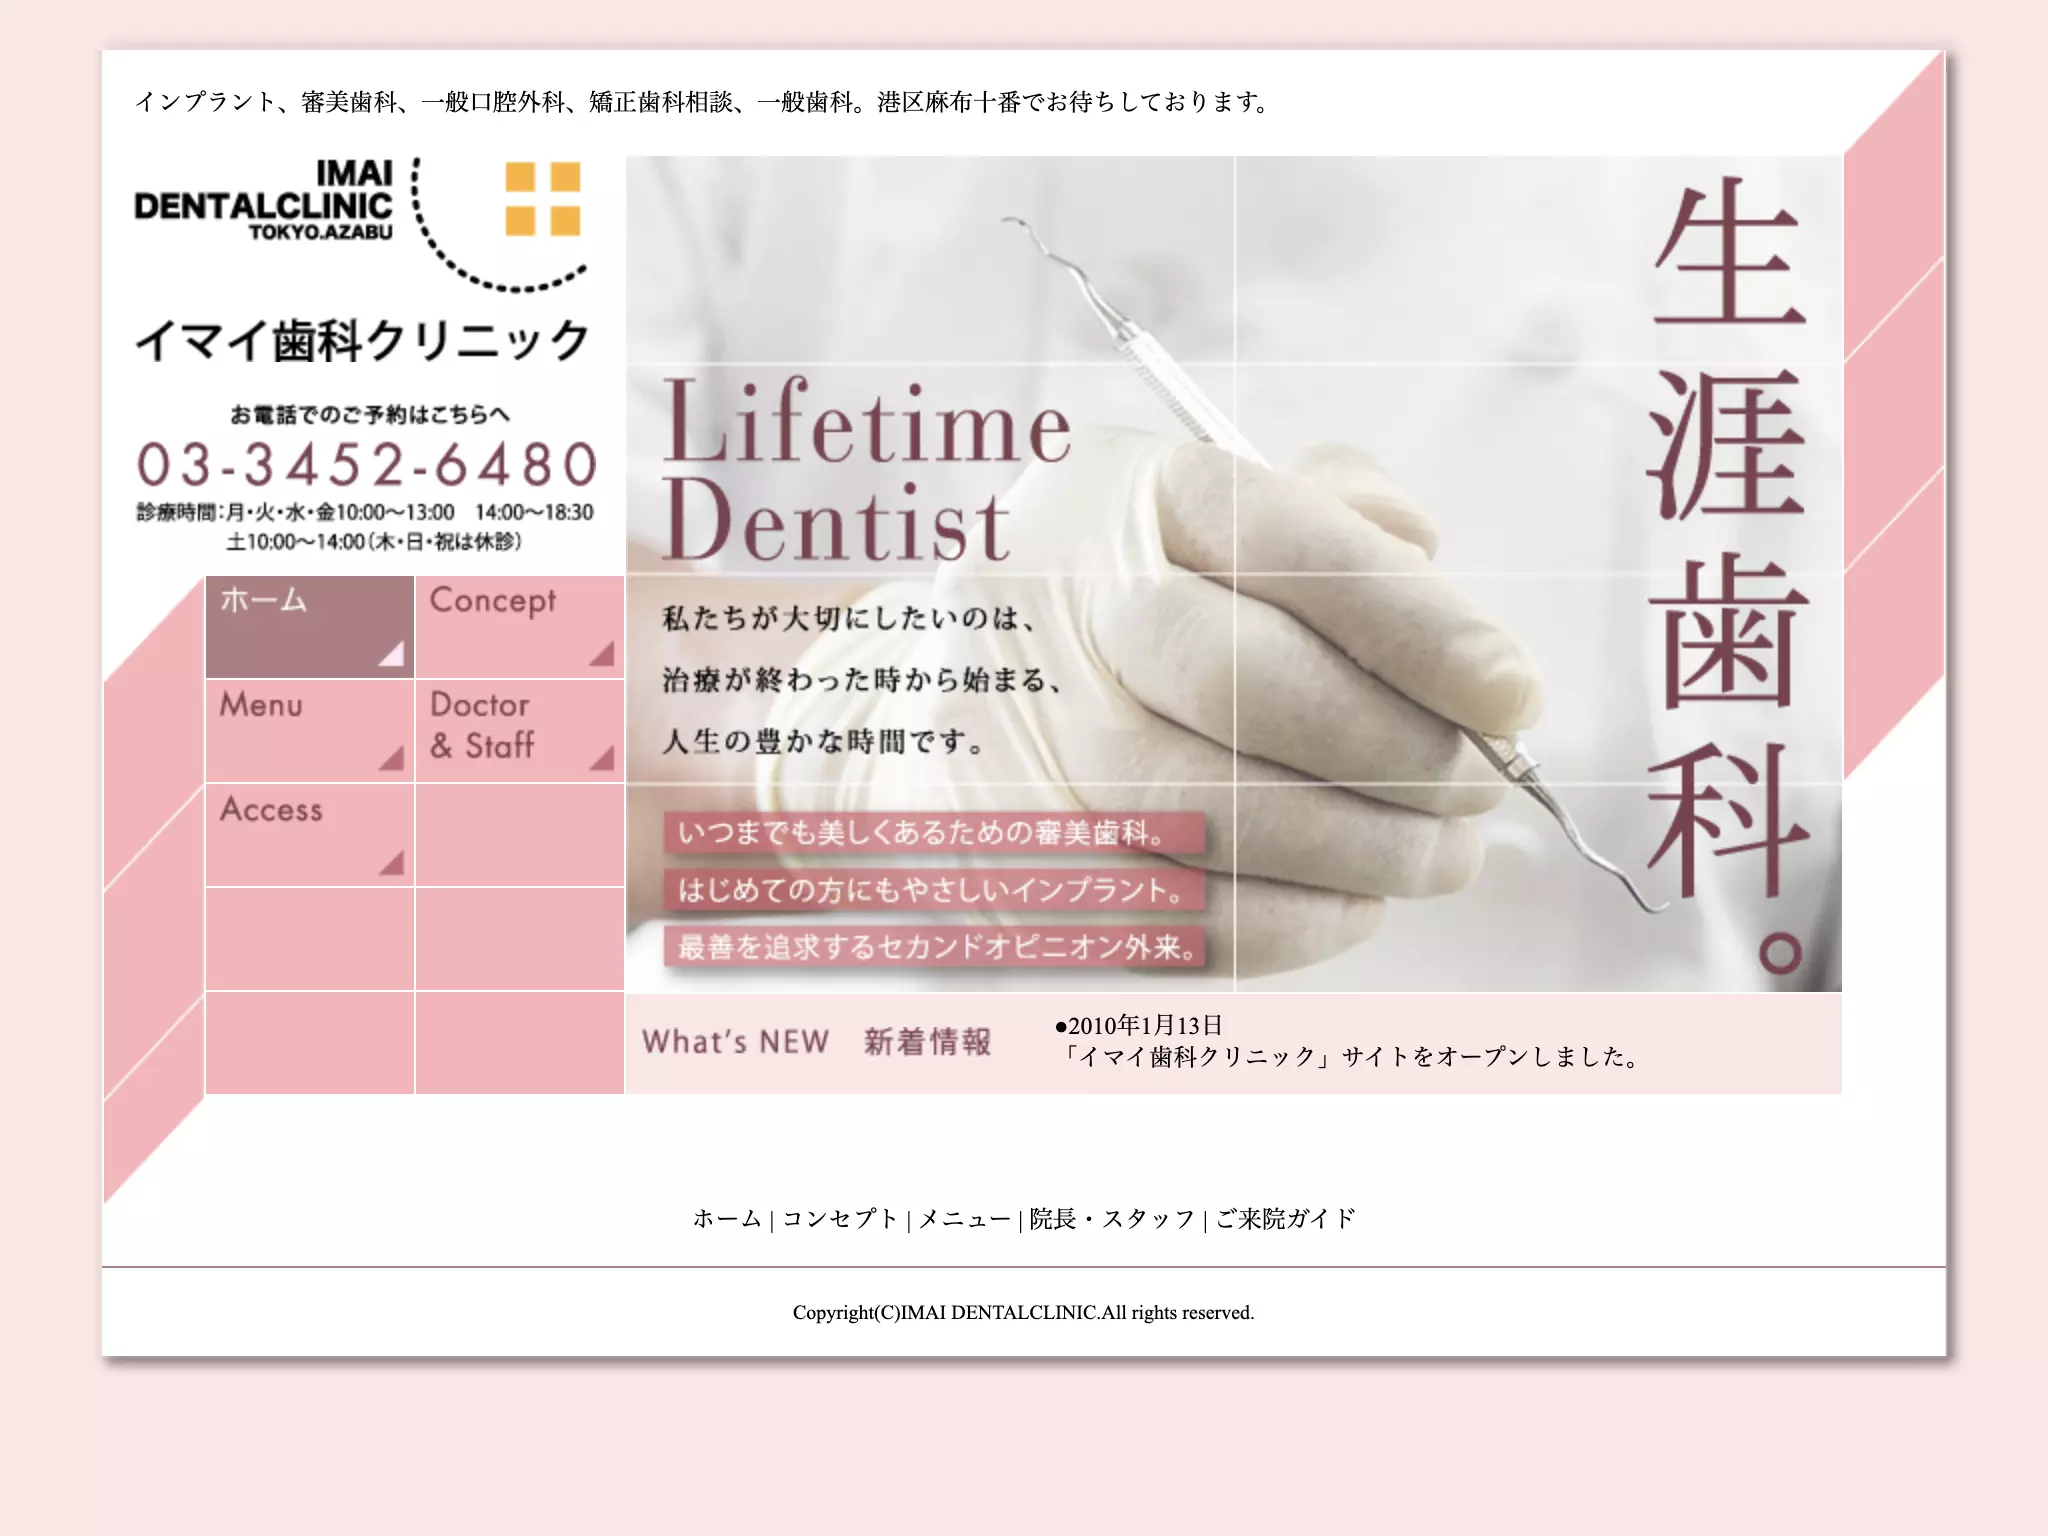Click the phone number 03-3452-6480

[x=366, y=465]
